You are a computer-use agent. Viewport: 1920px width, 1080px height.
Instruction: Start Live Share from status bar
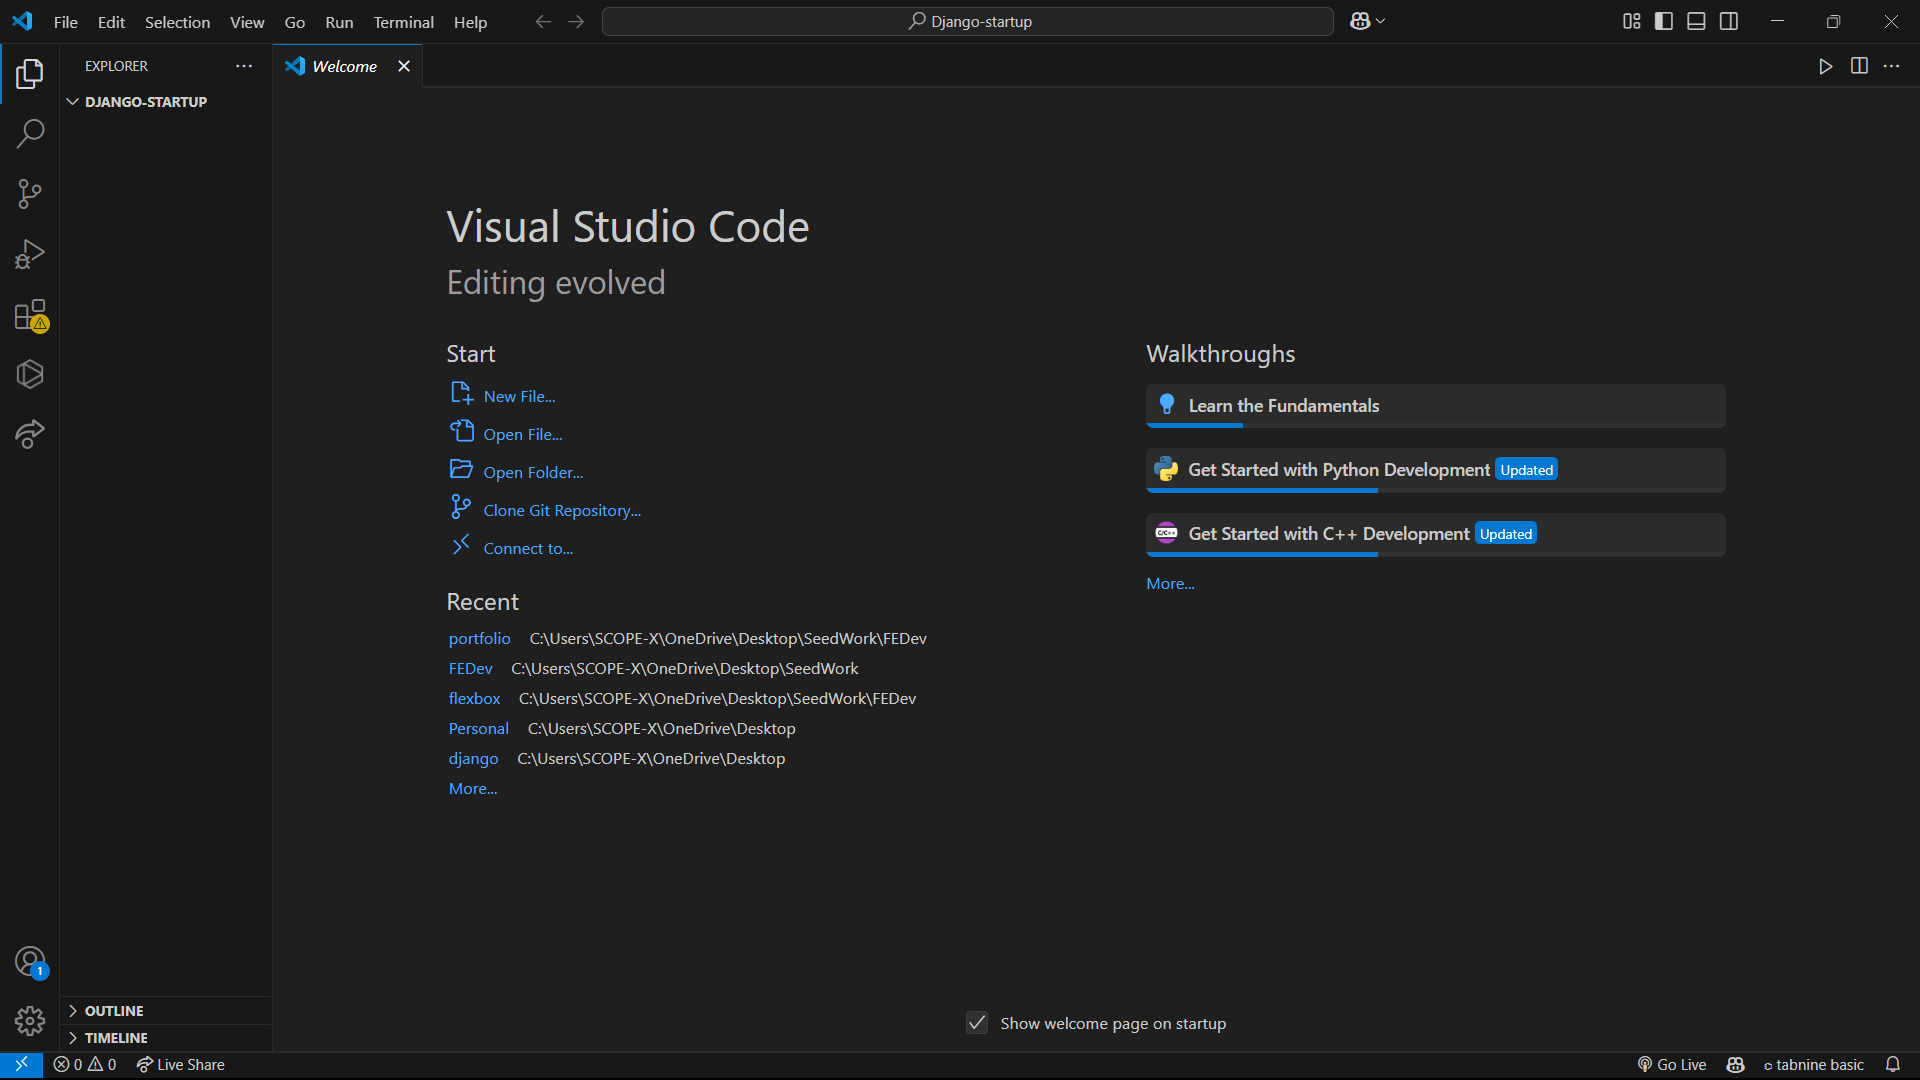coord(181,1065)
